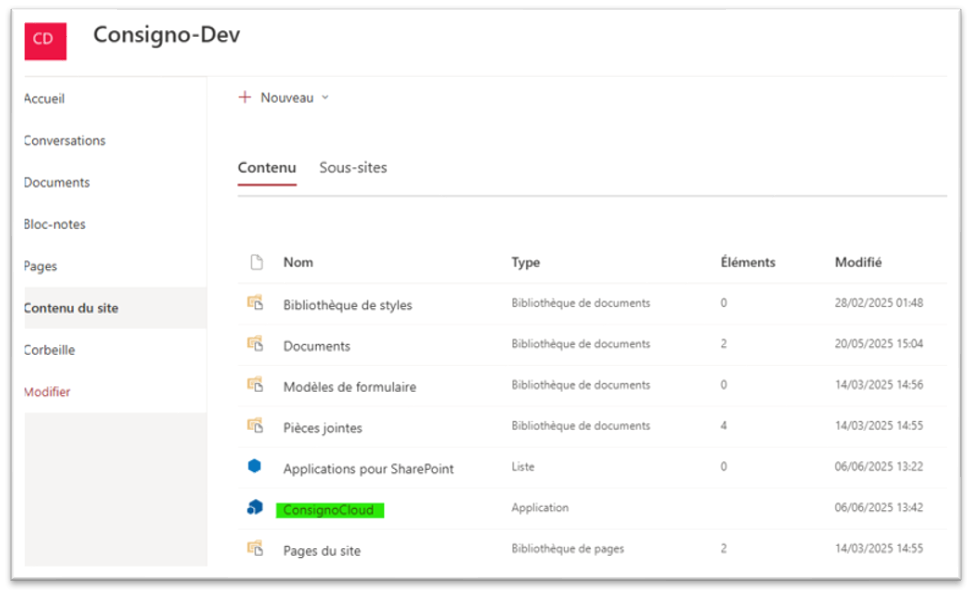Sort by the Éléments column header

[x=748, y=262]
